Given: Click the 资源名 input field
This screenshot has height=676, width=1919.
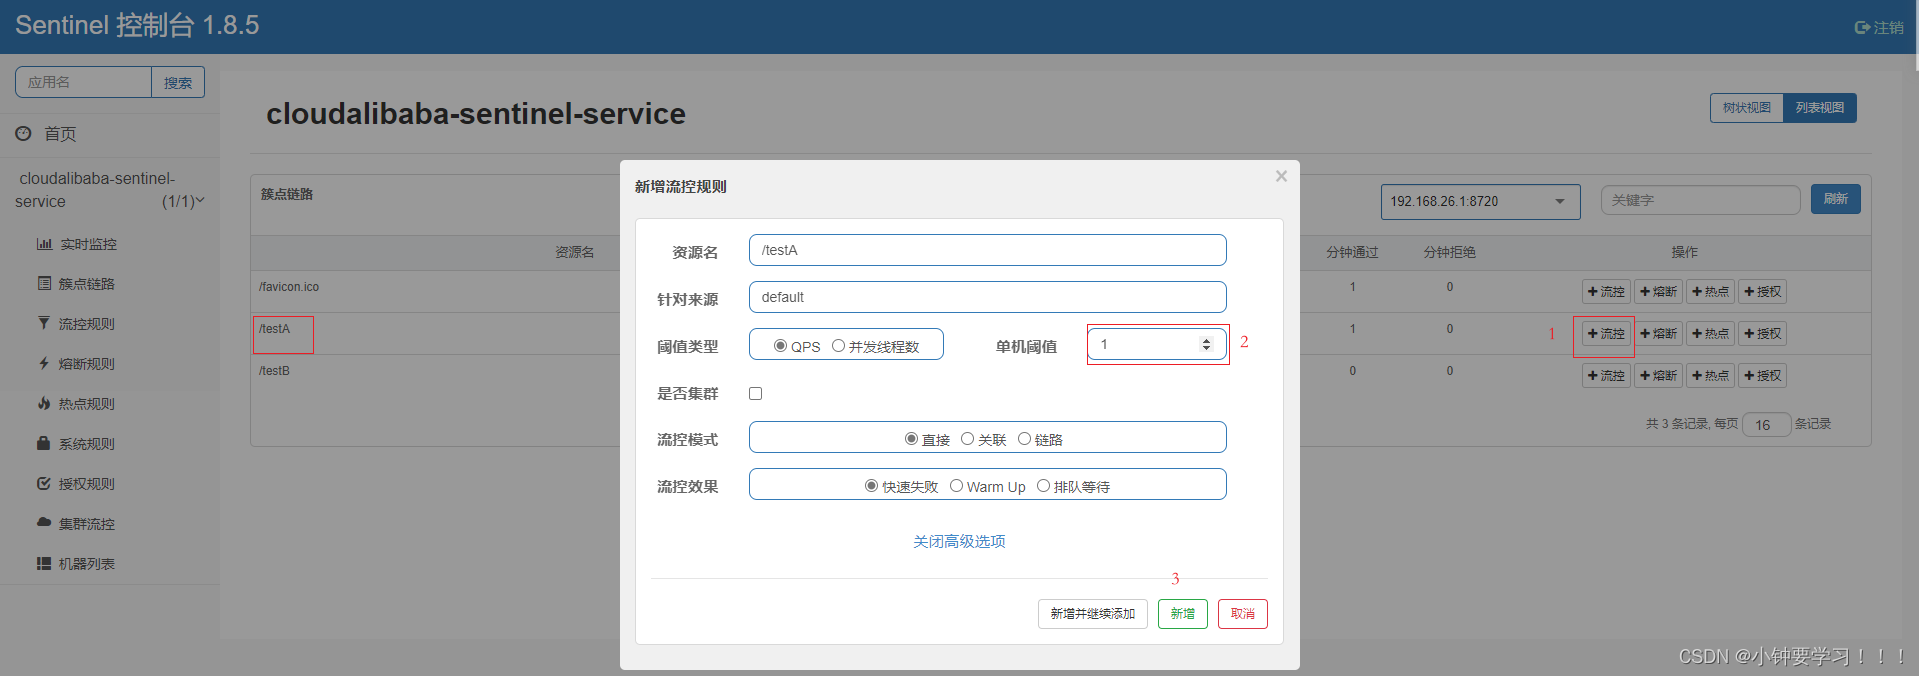Looking at the screenshot, I should 988,250.
